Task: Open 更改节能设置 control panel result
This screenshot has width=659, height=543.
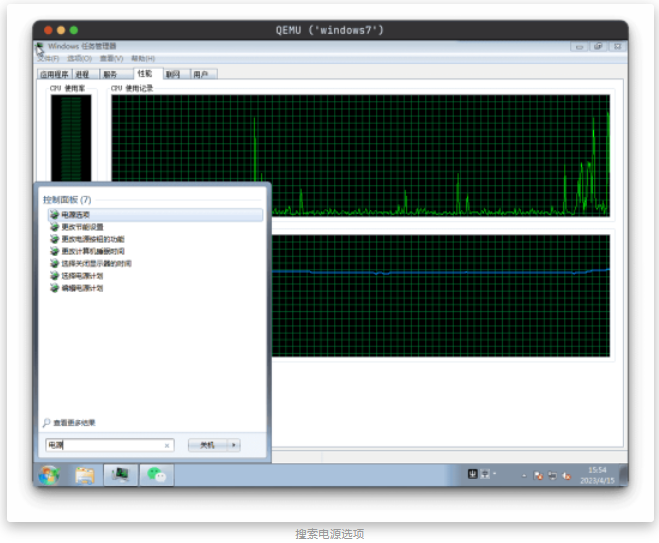Action: [82, 227]
